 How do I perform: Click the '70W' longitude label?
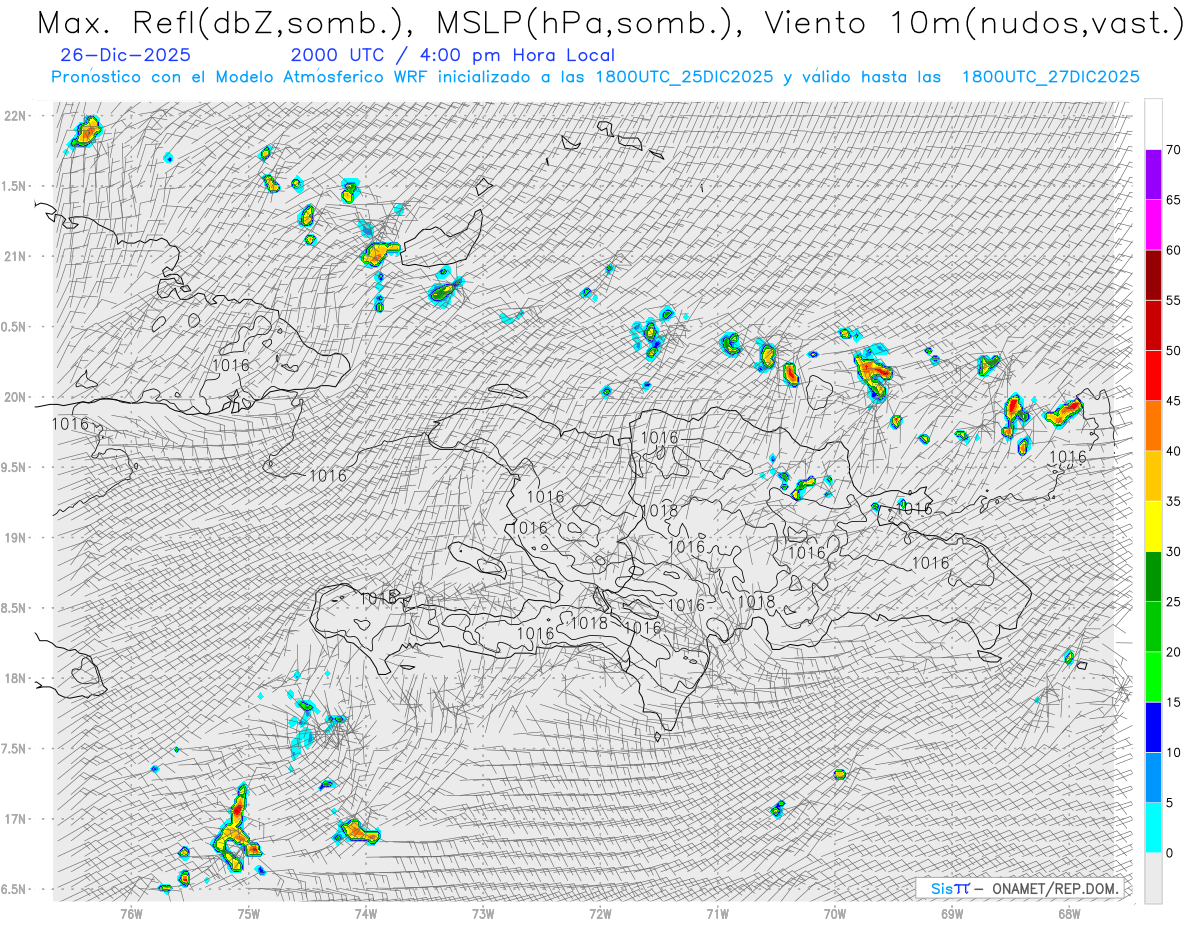click(835, 913)
